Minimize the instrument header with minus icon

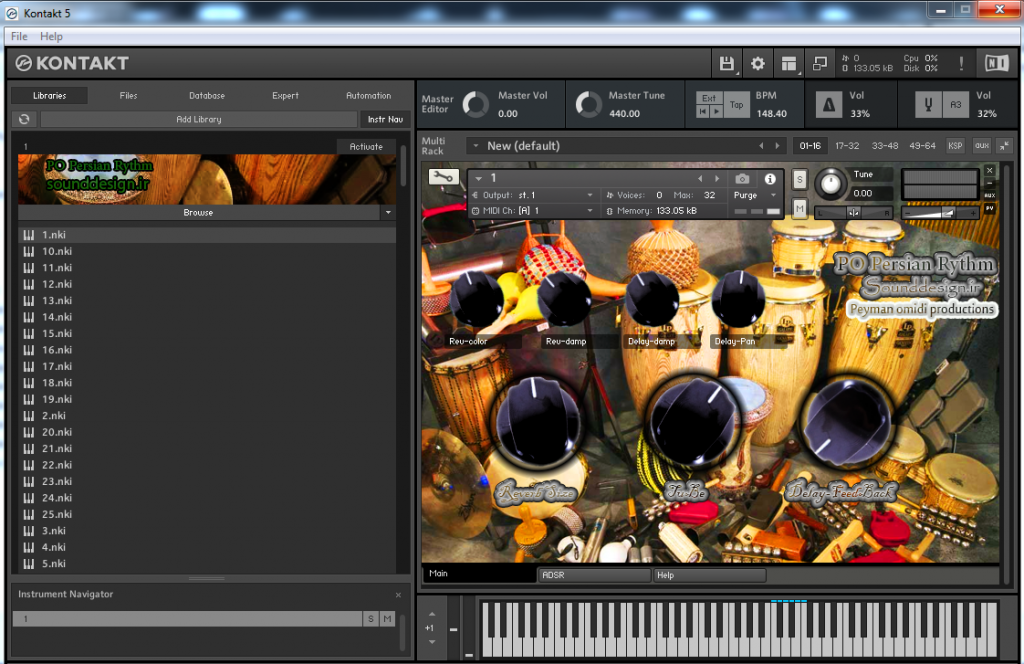989,183
